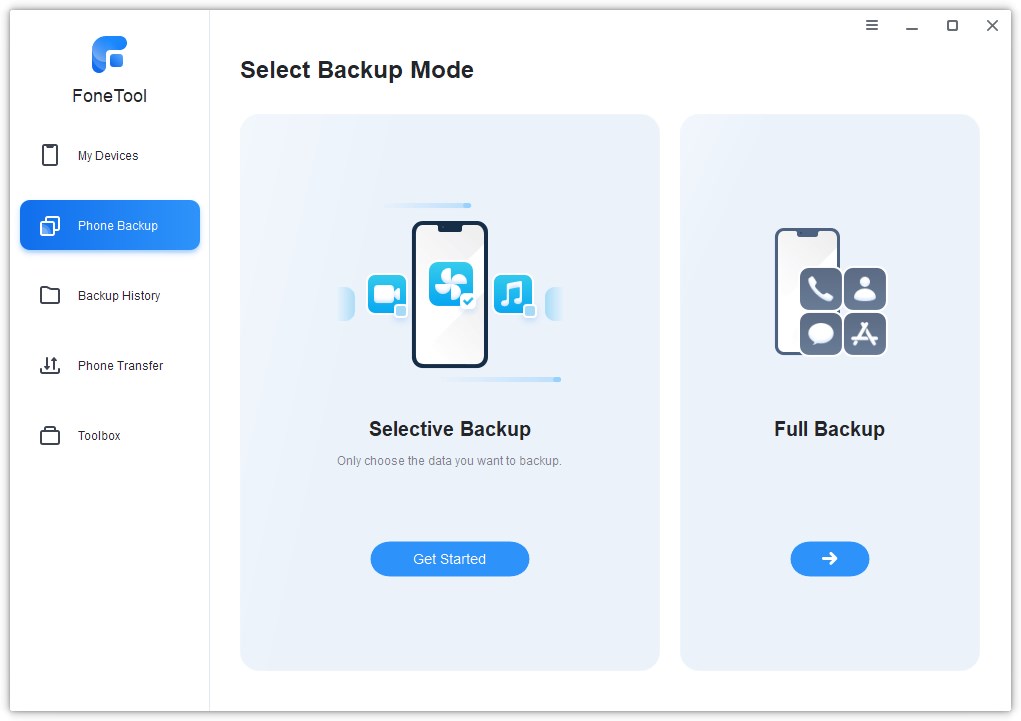Click the Full Backup apps illustration
Image resolution: width=1021 pixels, height=721 pixels.
(830, 292)
